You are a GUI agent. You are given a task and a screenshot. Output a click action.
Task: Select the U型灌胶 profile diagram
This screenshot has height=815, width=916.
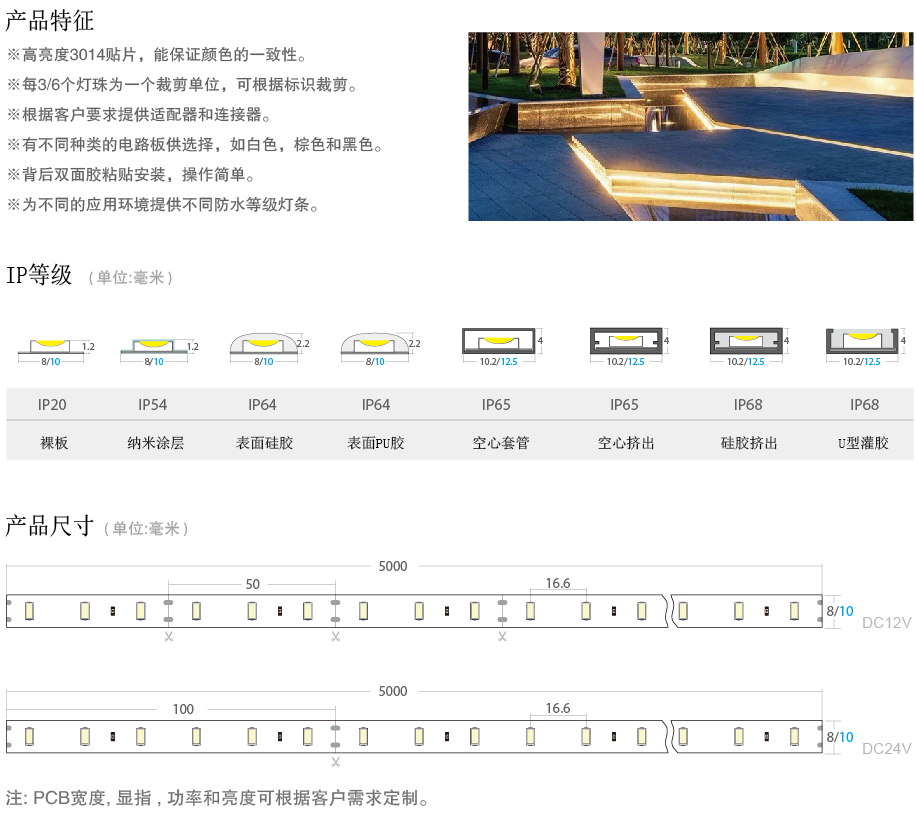click(862, 342)
